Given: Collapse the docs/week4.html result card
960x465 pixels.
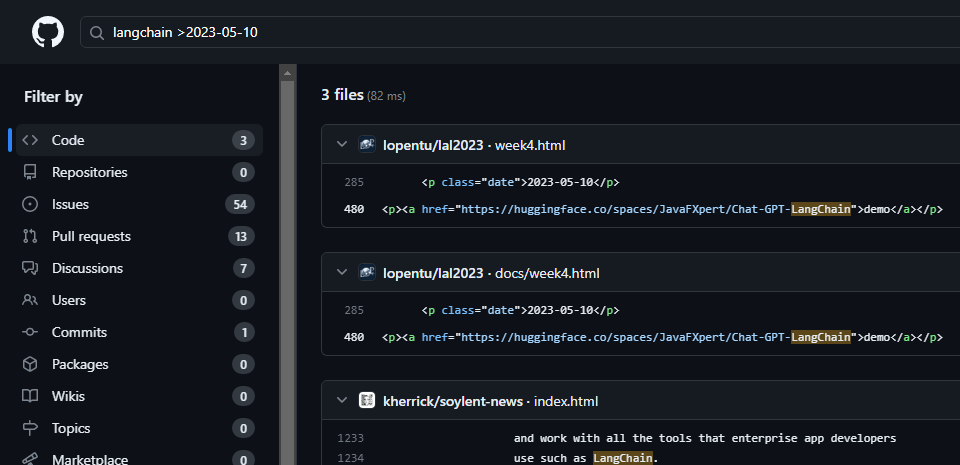Looking at the screenshot, I should pyautogui.click(x=342, y=273).
